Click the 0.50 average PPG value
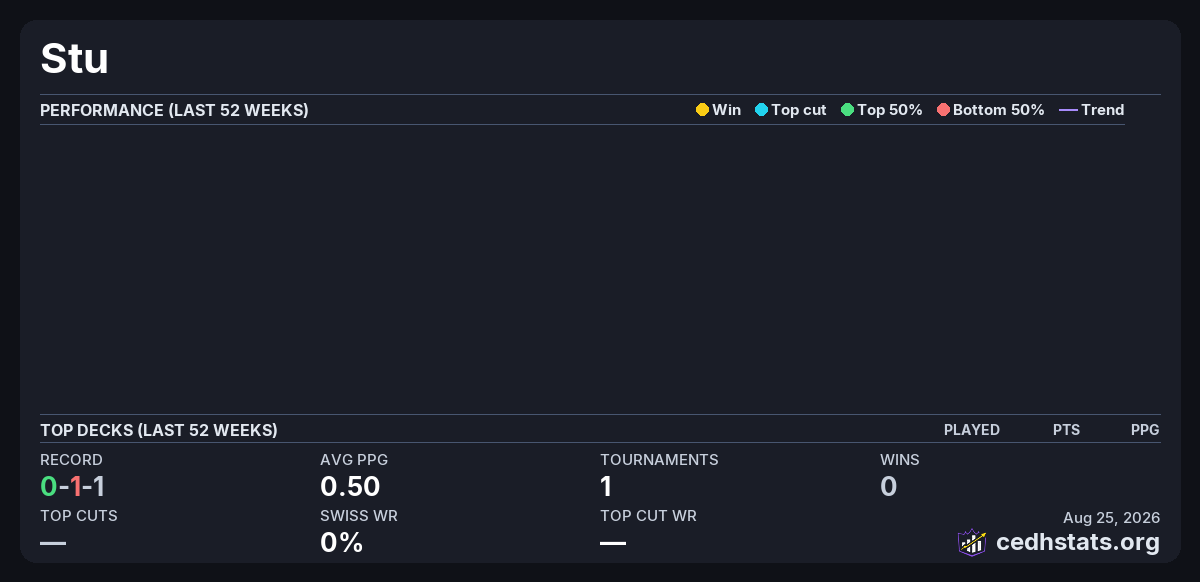This screenshot has height=582, width=1200. tap(350, 487)
